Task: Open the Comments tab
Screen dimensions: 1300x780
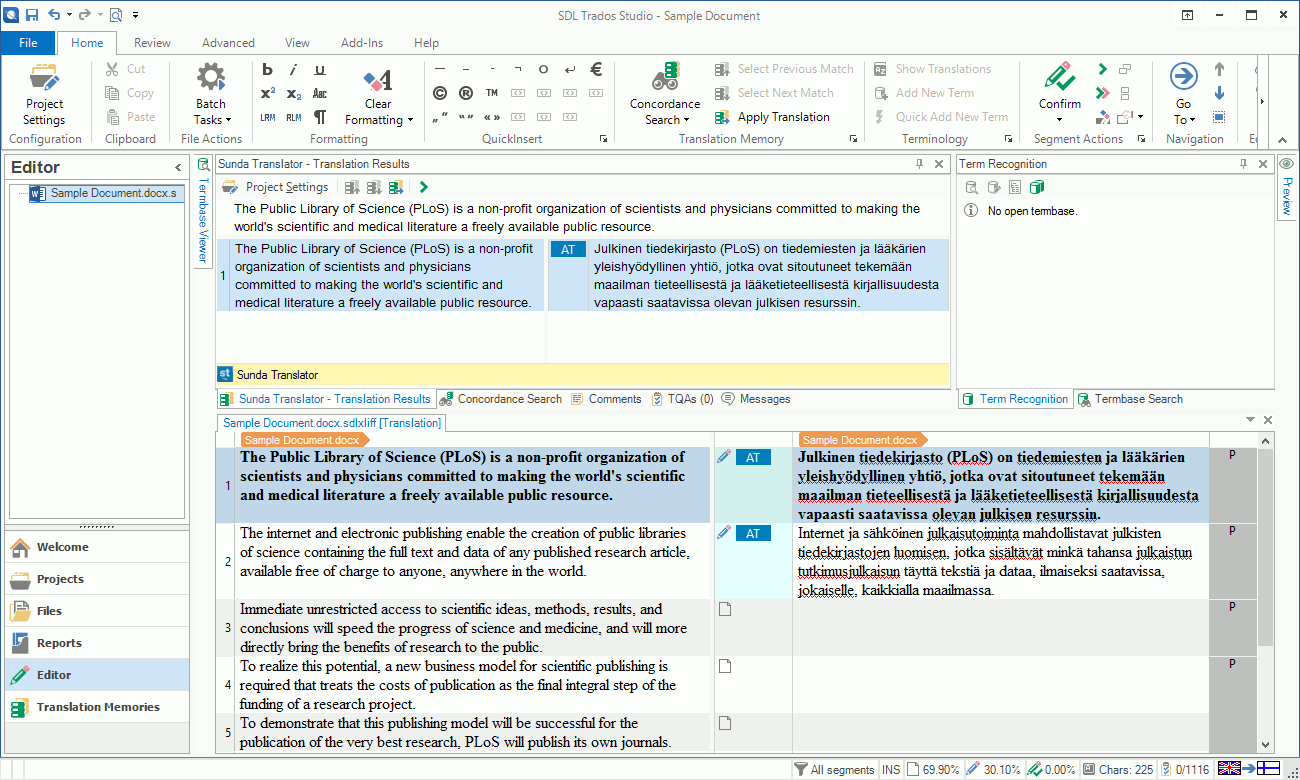Action: pyautogui.click(x=607, y=399)
